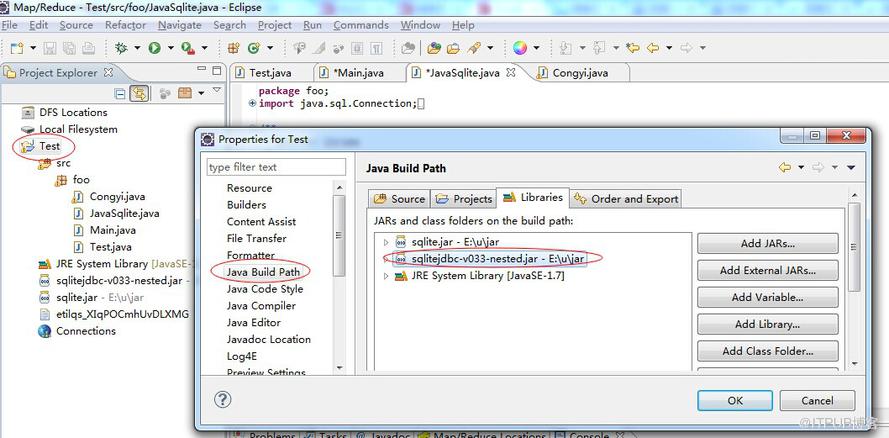Switch to the *Main.java editor tab

(358, 73)
